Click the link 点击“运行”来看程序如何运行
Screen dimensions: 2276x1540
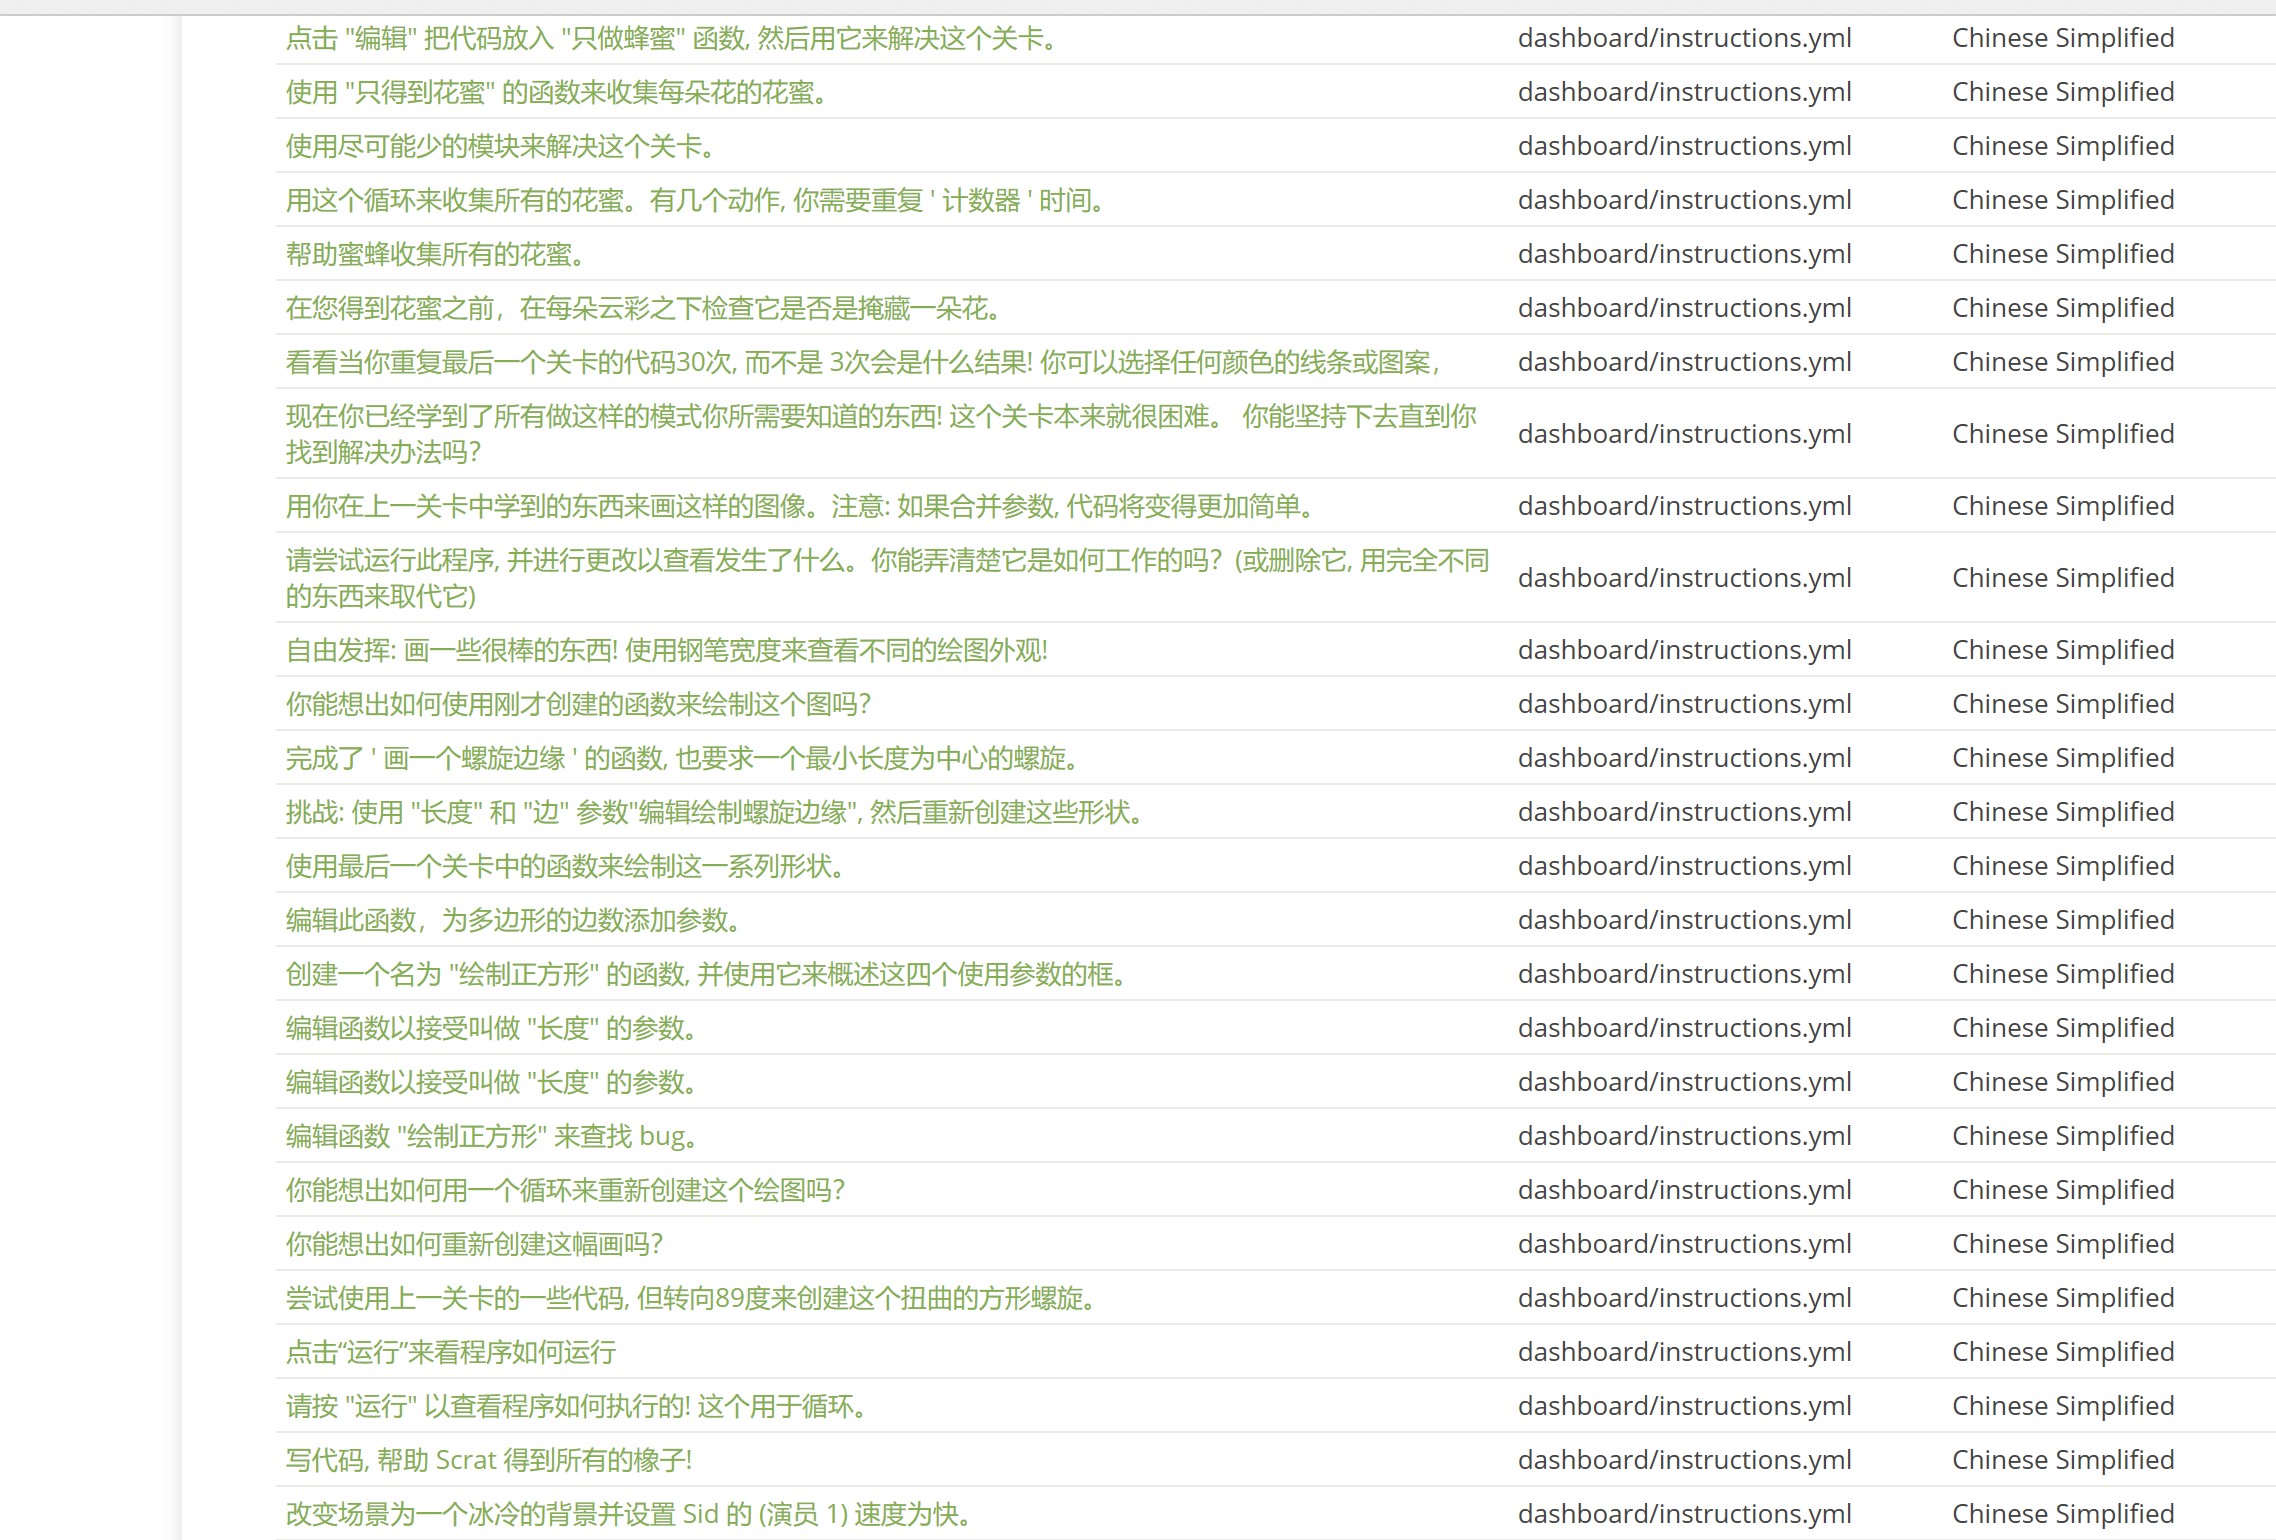(450, 1353)
